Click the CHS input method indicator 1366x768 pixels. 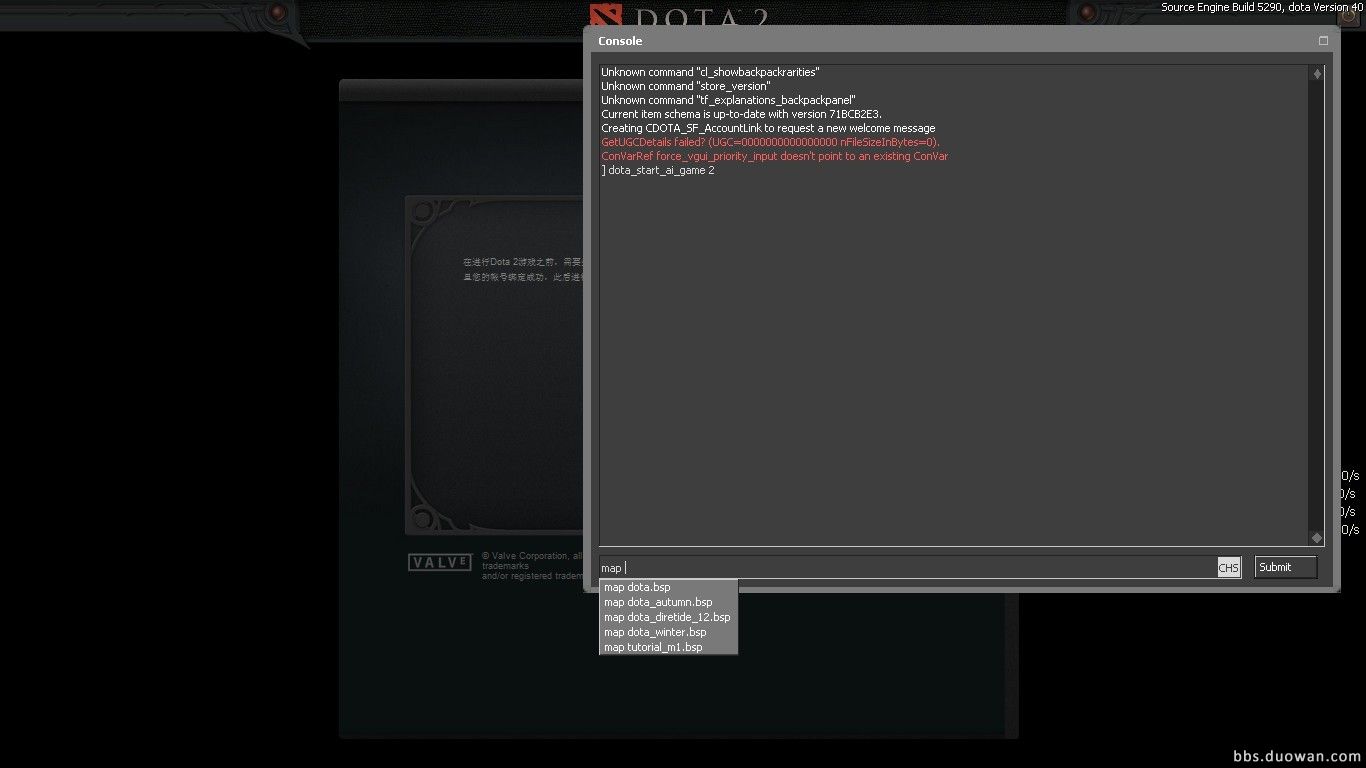1228,568
